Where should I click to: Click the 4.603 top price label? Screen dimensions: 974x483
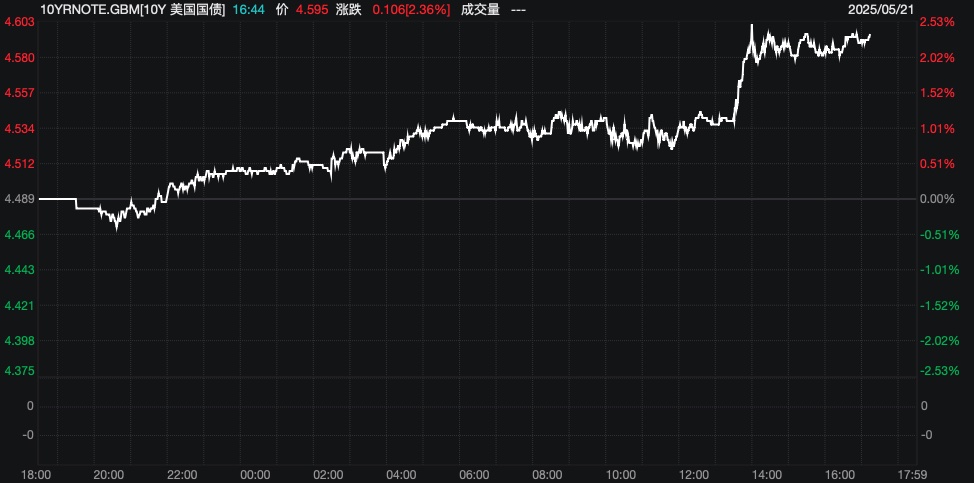click(20, 22)
